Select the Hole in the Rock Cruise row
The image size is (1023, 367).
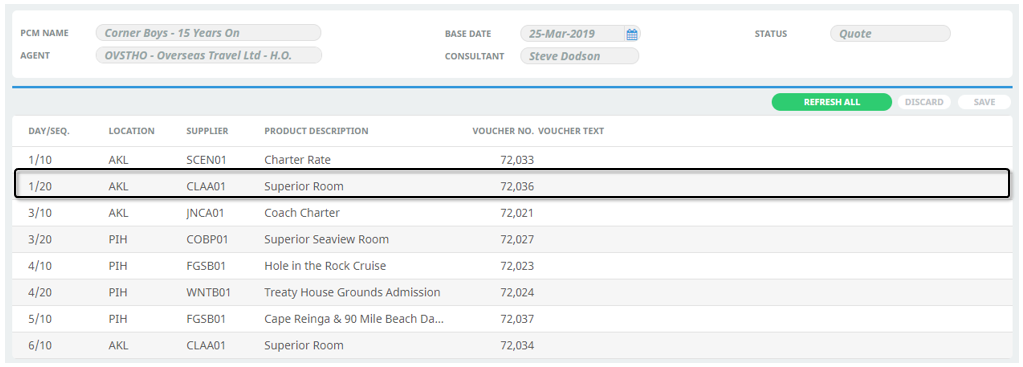pyautogui.click(x=512, y=266)
